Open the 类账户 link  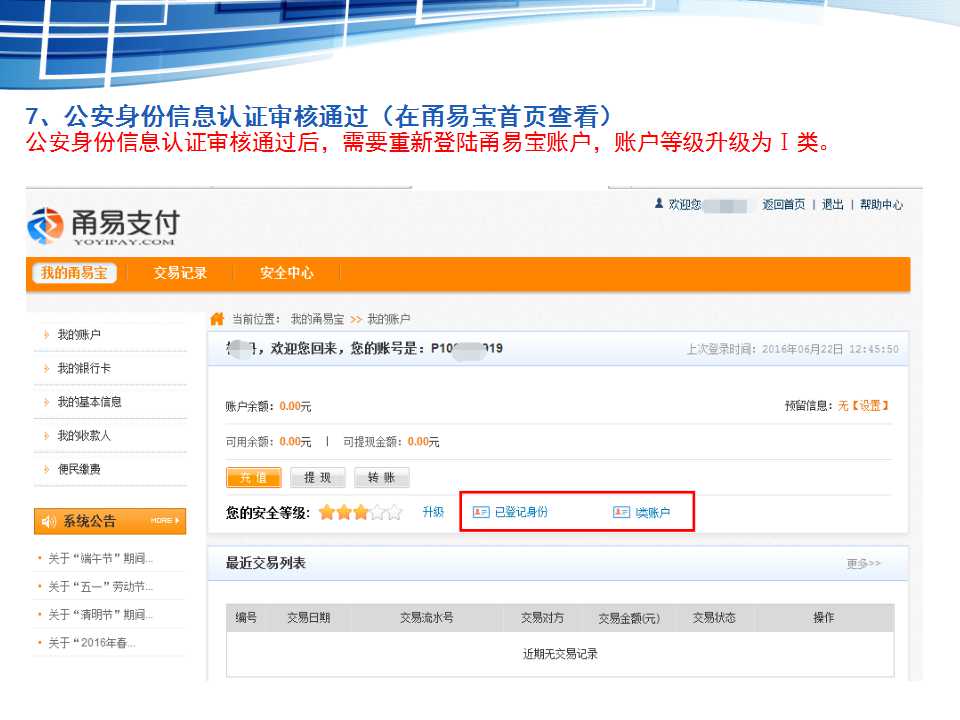[653, 512]
